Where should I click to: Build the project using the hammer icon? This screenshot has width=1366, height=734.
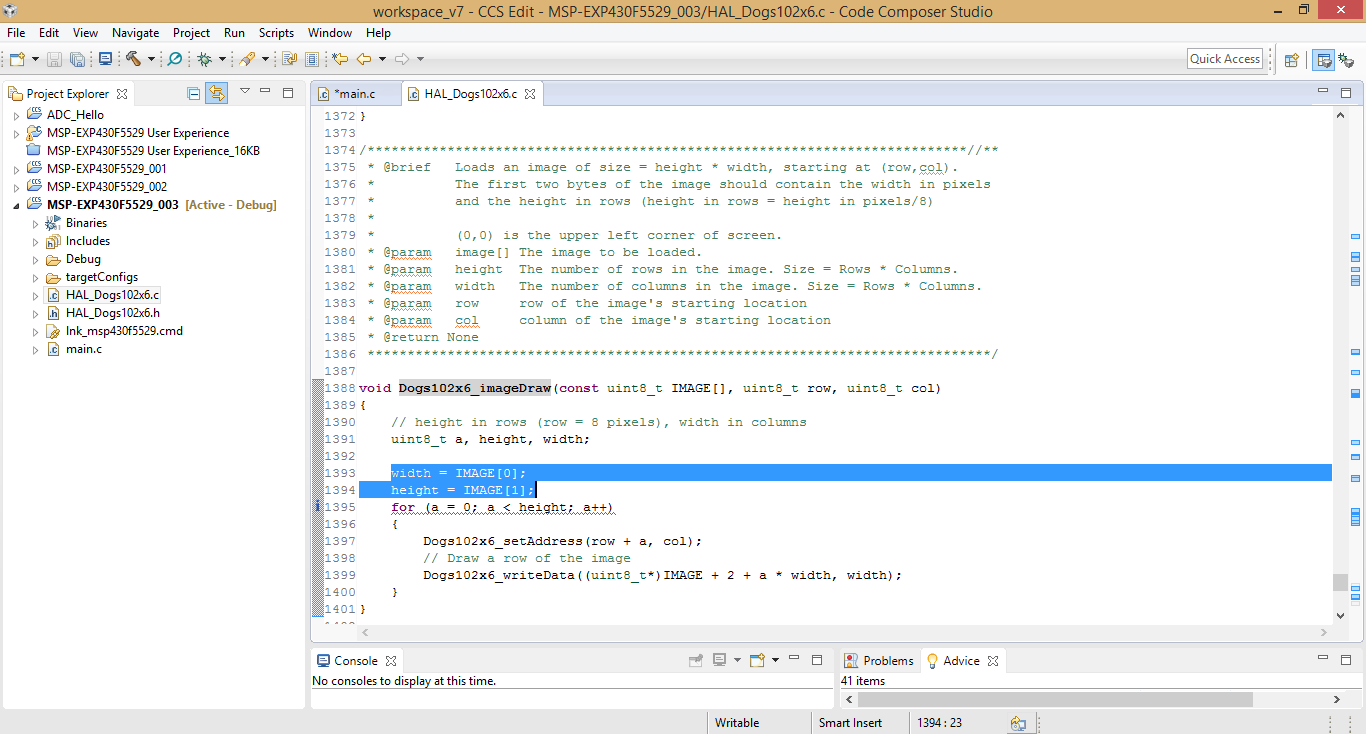tap(135, 58)
